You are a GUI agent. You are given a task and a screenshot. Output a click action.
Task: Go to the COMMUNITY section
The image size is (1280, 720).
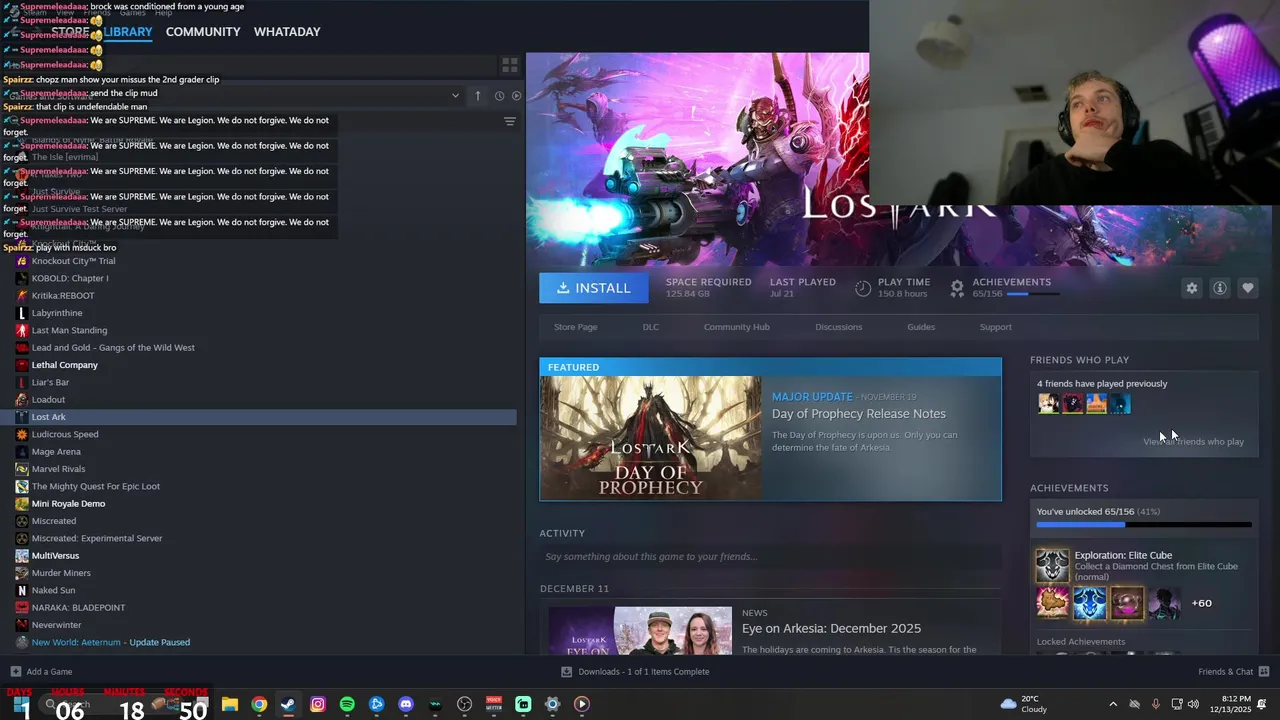coord(203,32)
